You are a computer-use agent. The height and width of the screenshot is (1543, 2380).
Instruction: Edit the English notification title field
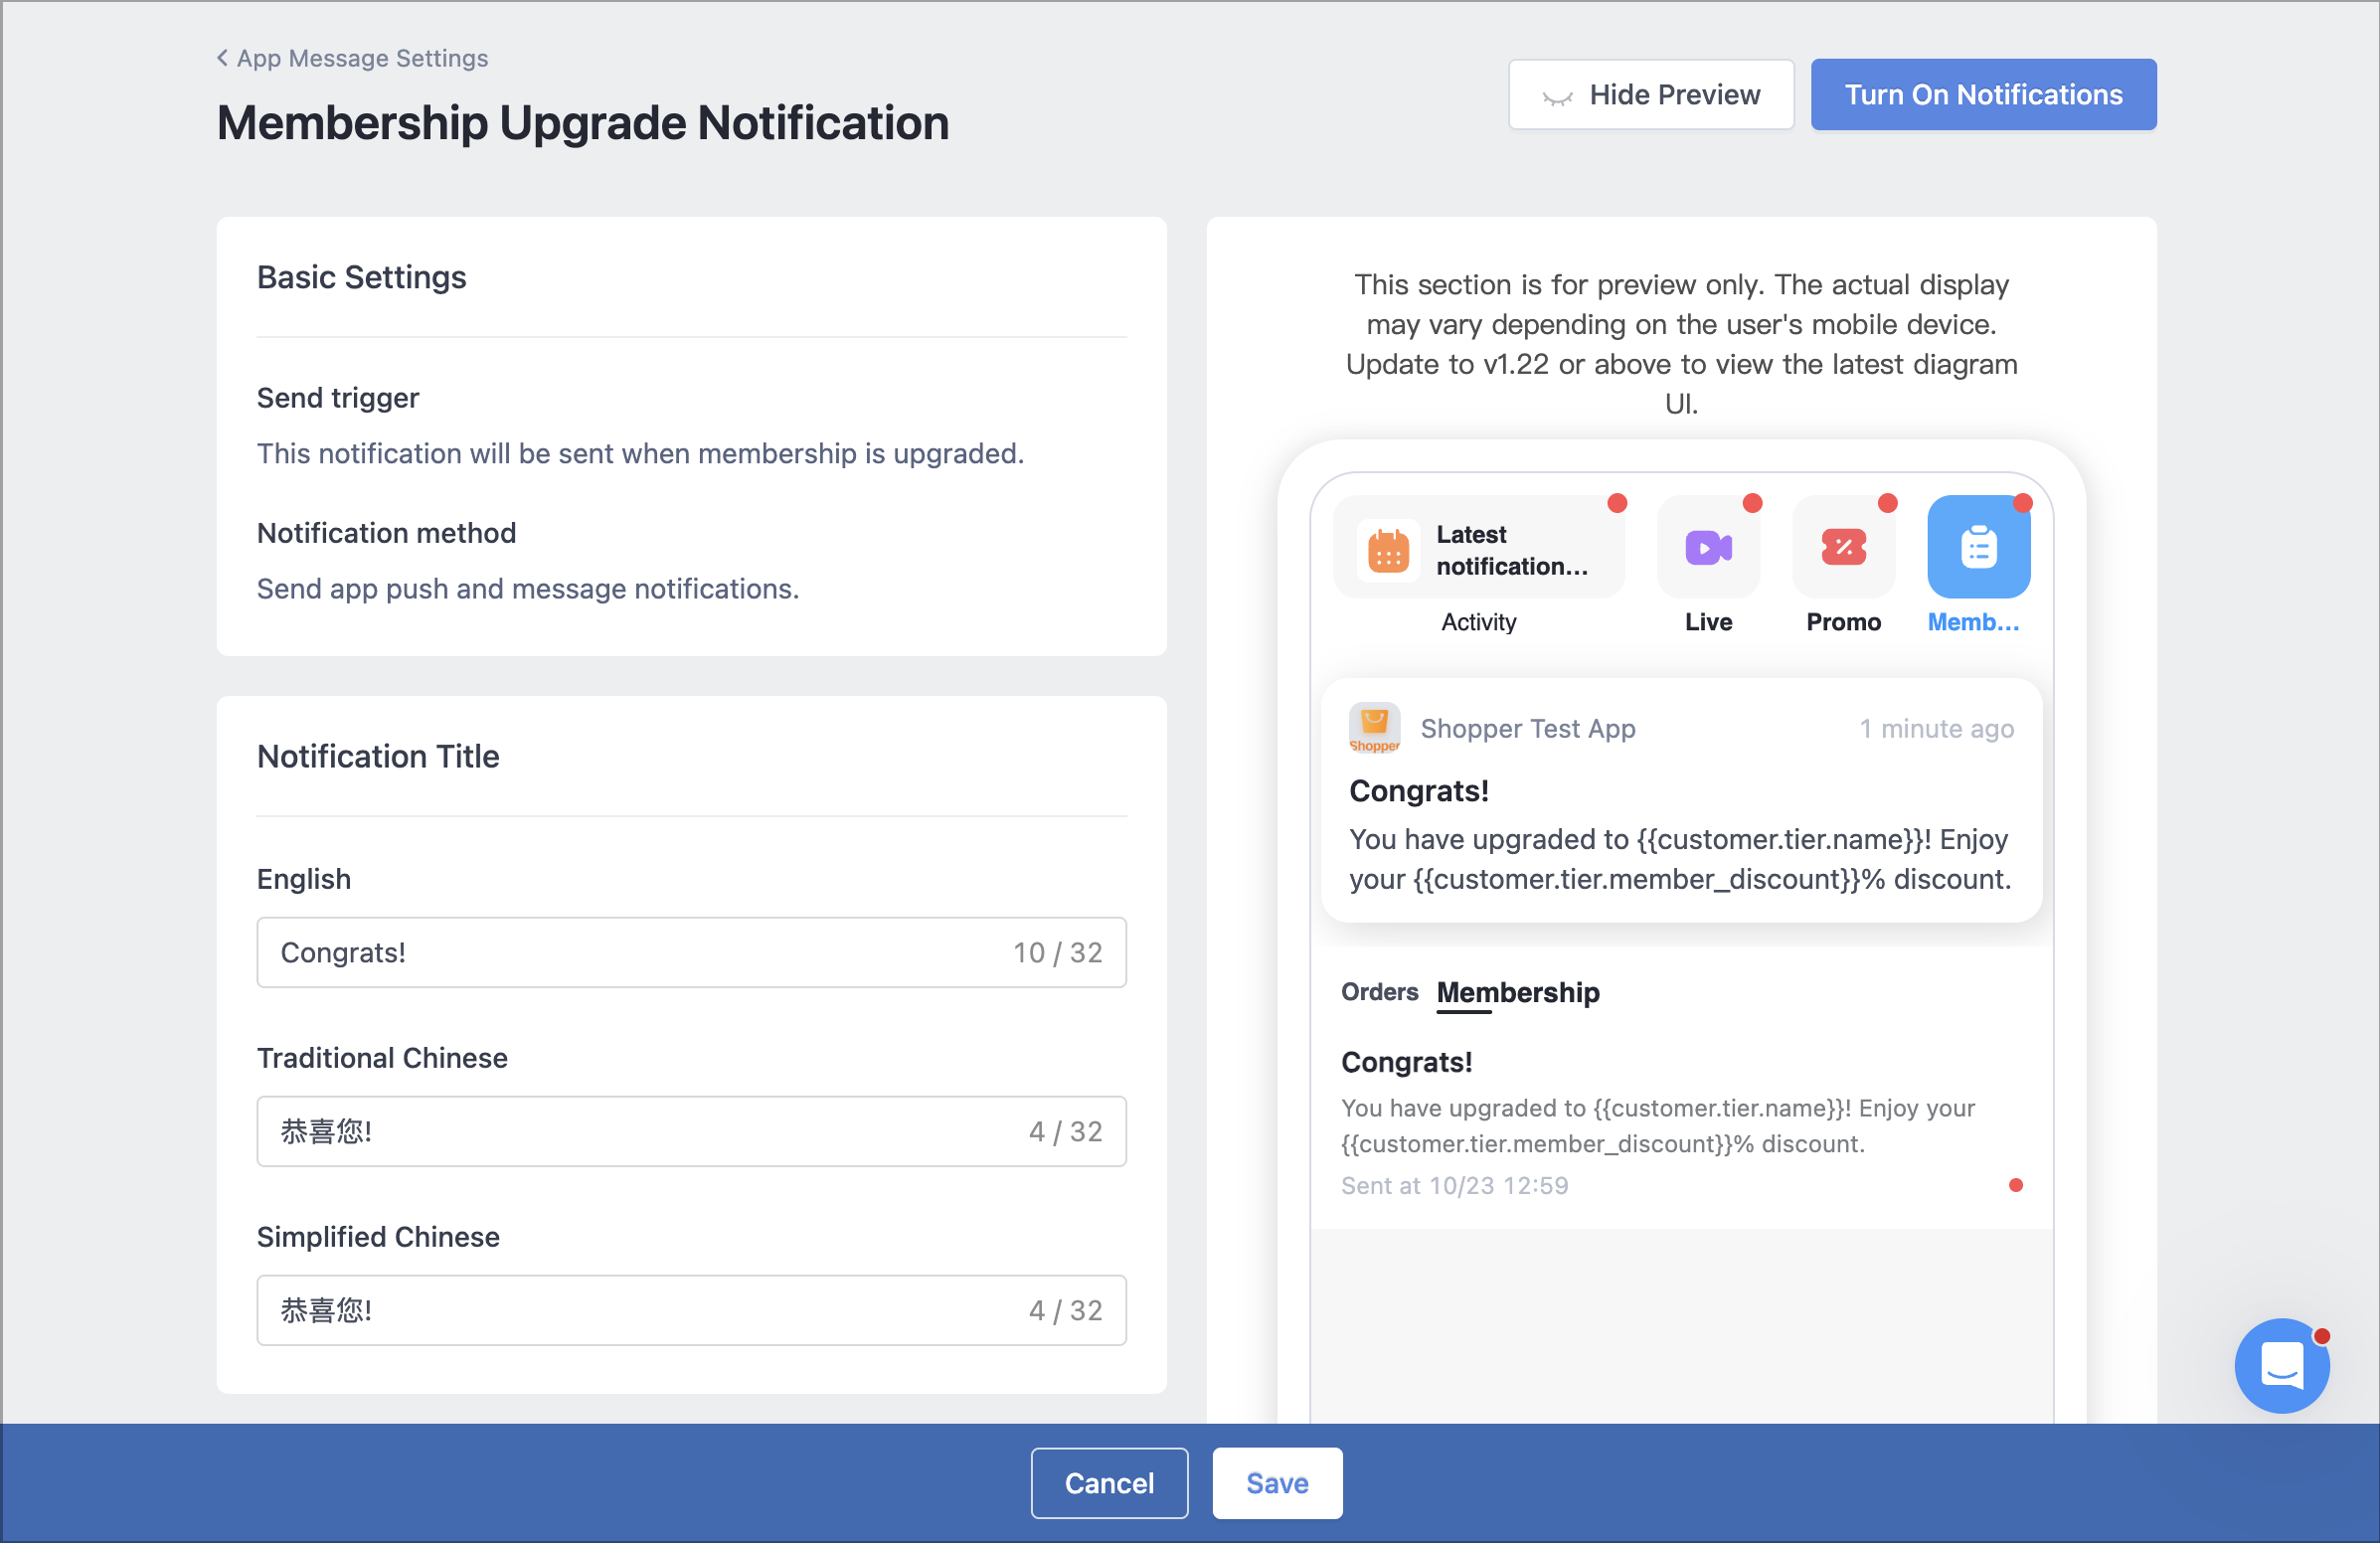pyautogui.click(x=691, y=952)
